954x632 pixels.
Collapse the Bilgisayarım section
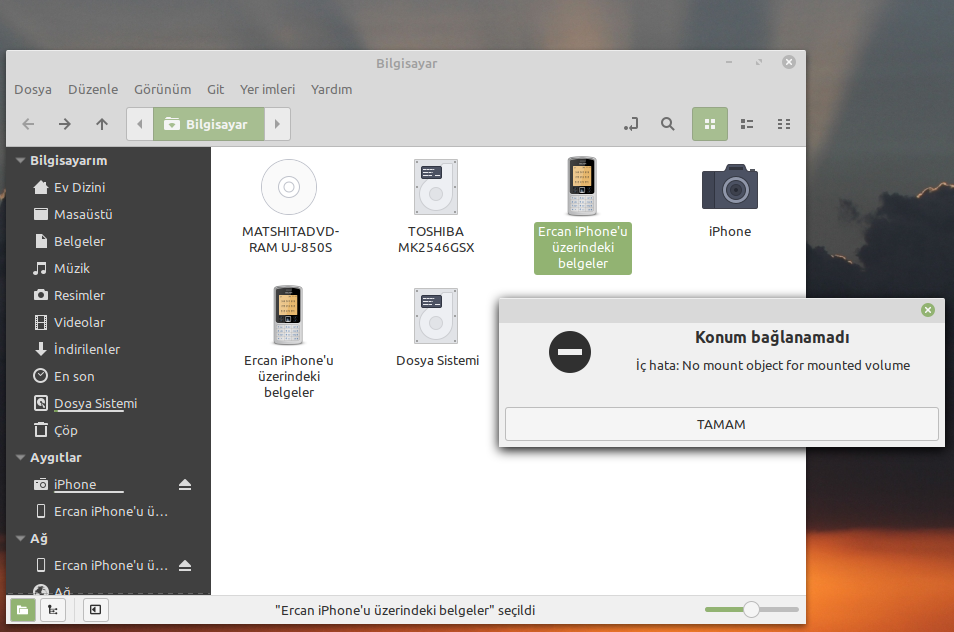21,161
